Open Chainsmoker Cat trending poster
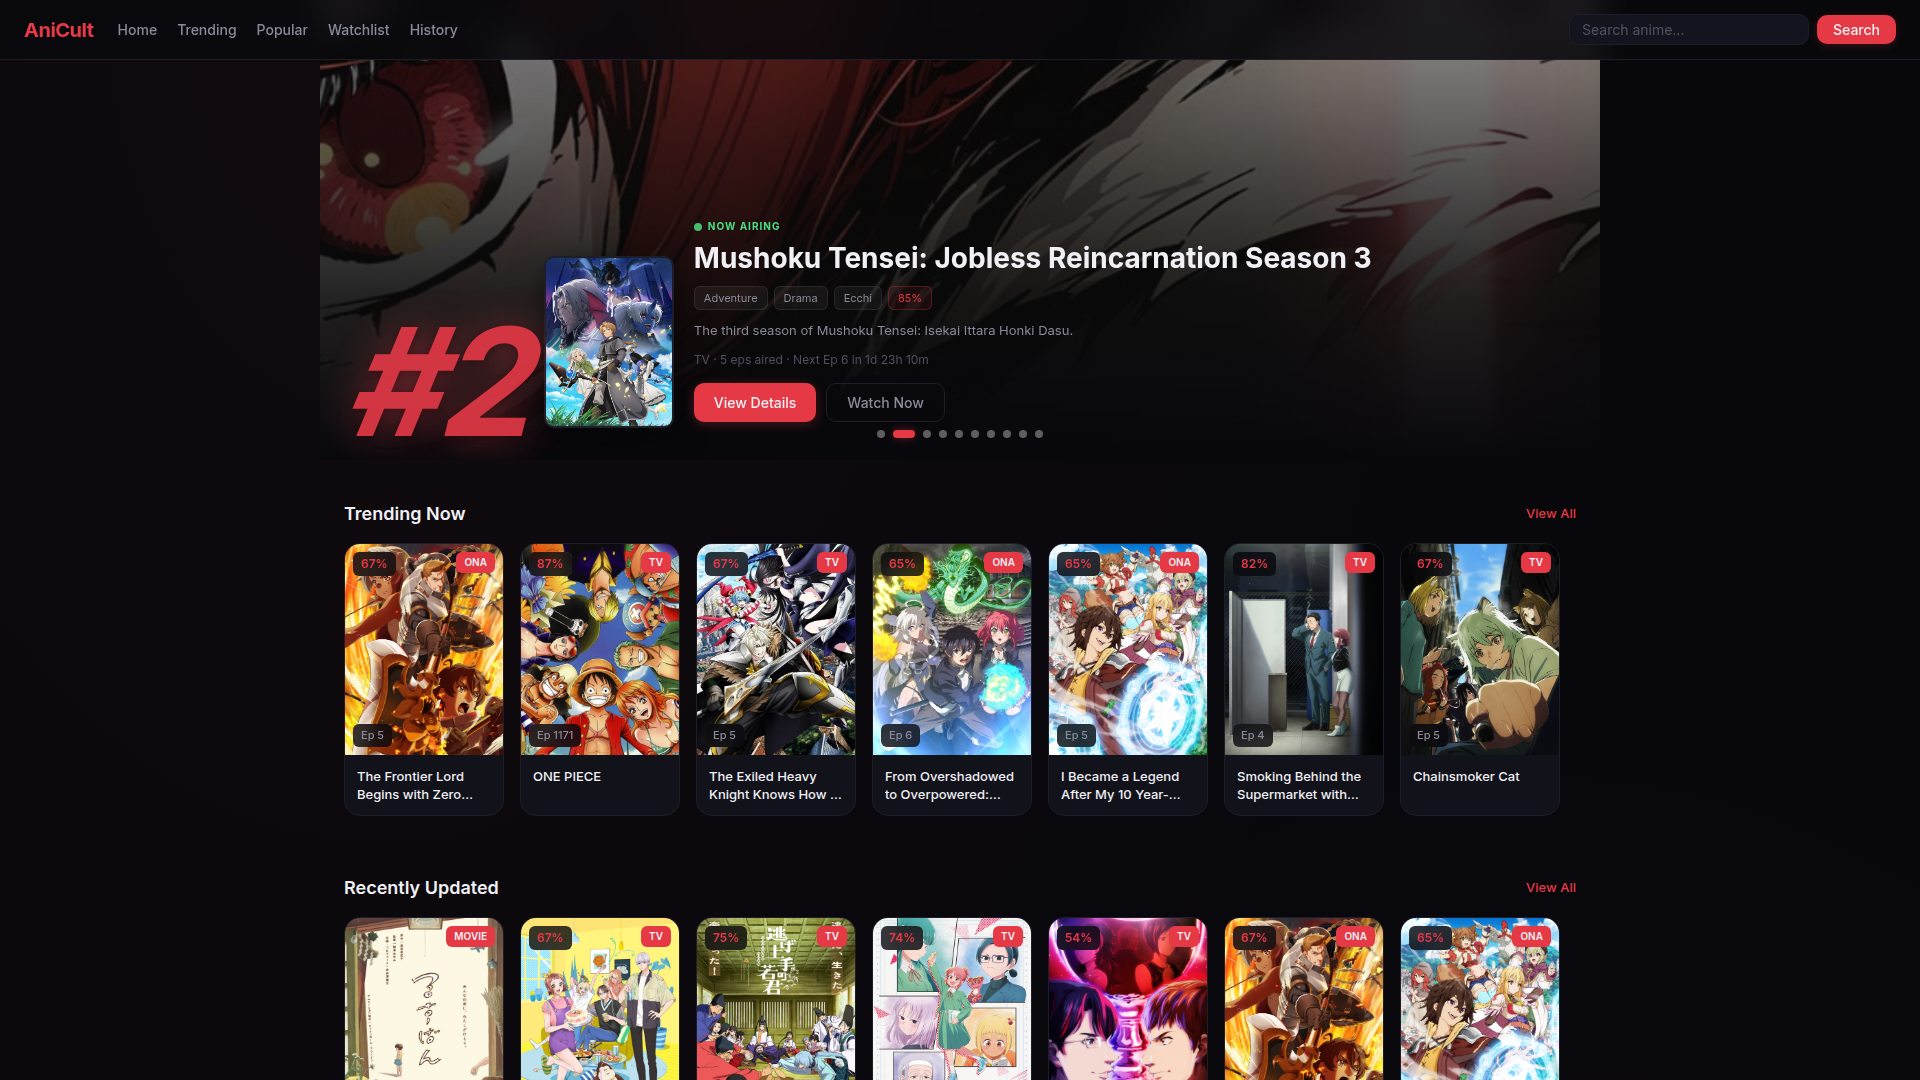Image resolution: width=1920 pixels, height=1080 pixels. (x=1480, y=650)
